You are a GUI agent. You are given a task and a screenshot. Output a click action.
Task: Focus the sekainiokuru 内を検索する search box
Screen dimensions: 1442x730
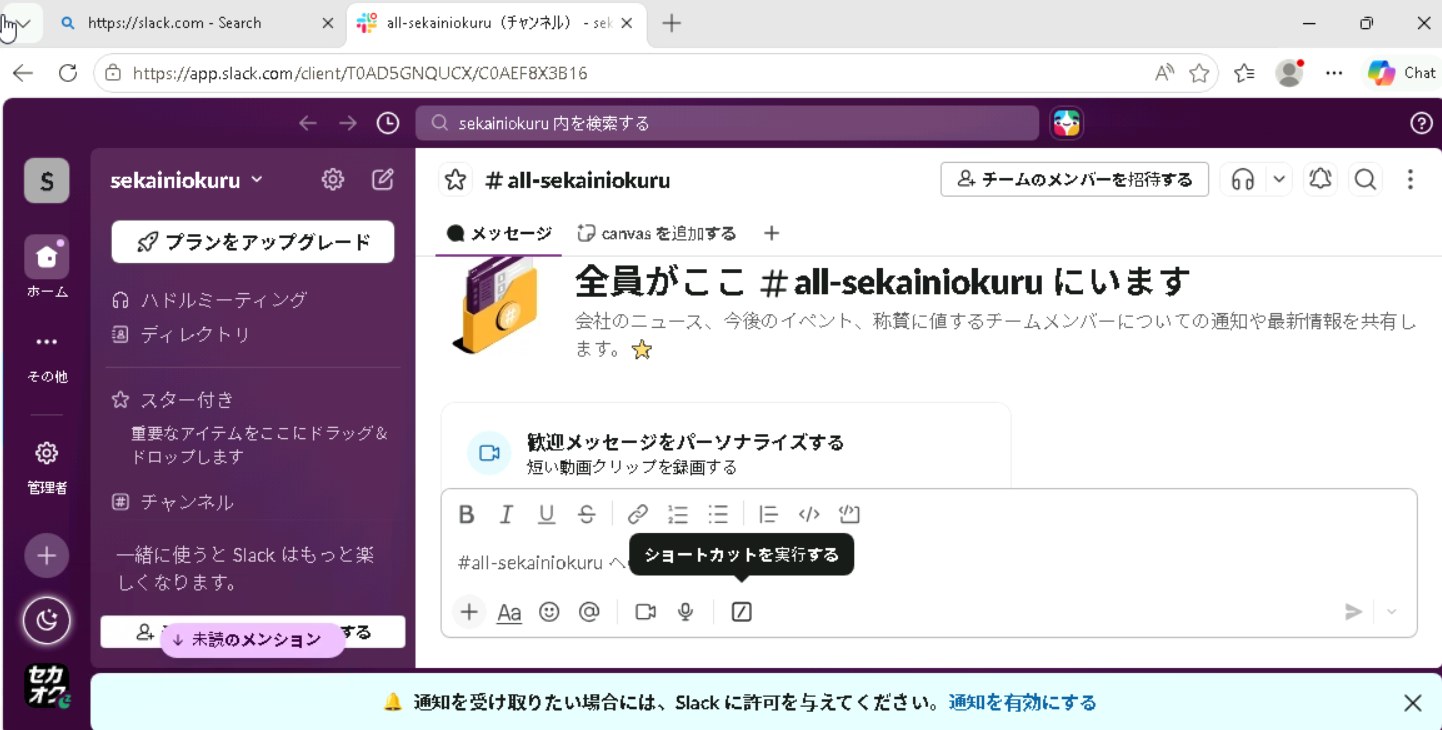coord(727,123)
